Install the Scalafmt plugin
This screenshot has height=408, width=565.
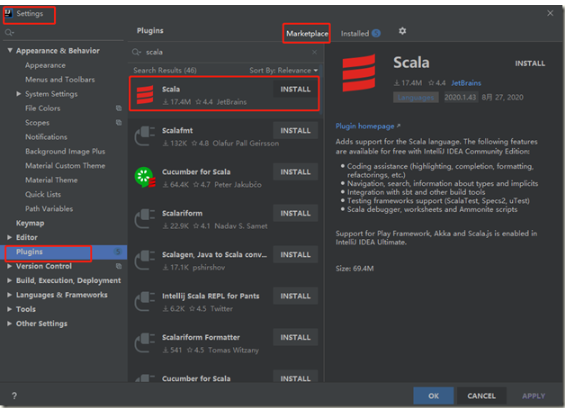(x=295, y=130)
